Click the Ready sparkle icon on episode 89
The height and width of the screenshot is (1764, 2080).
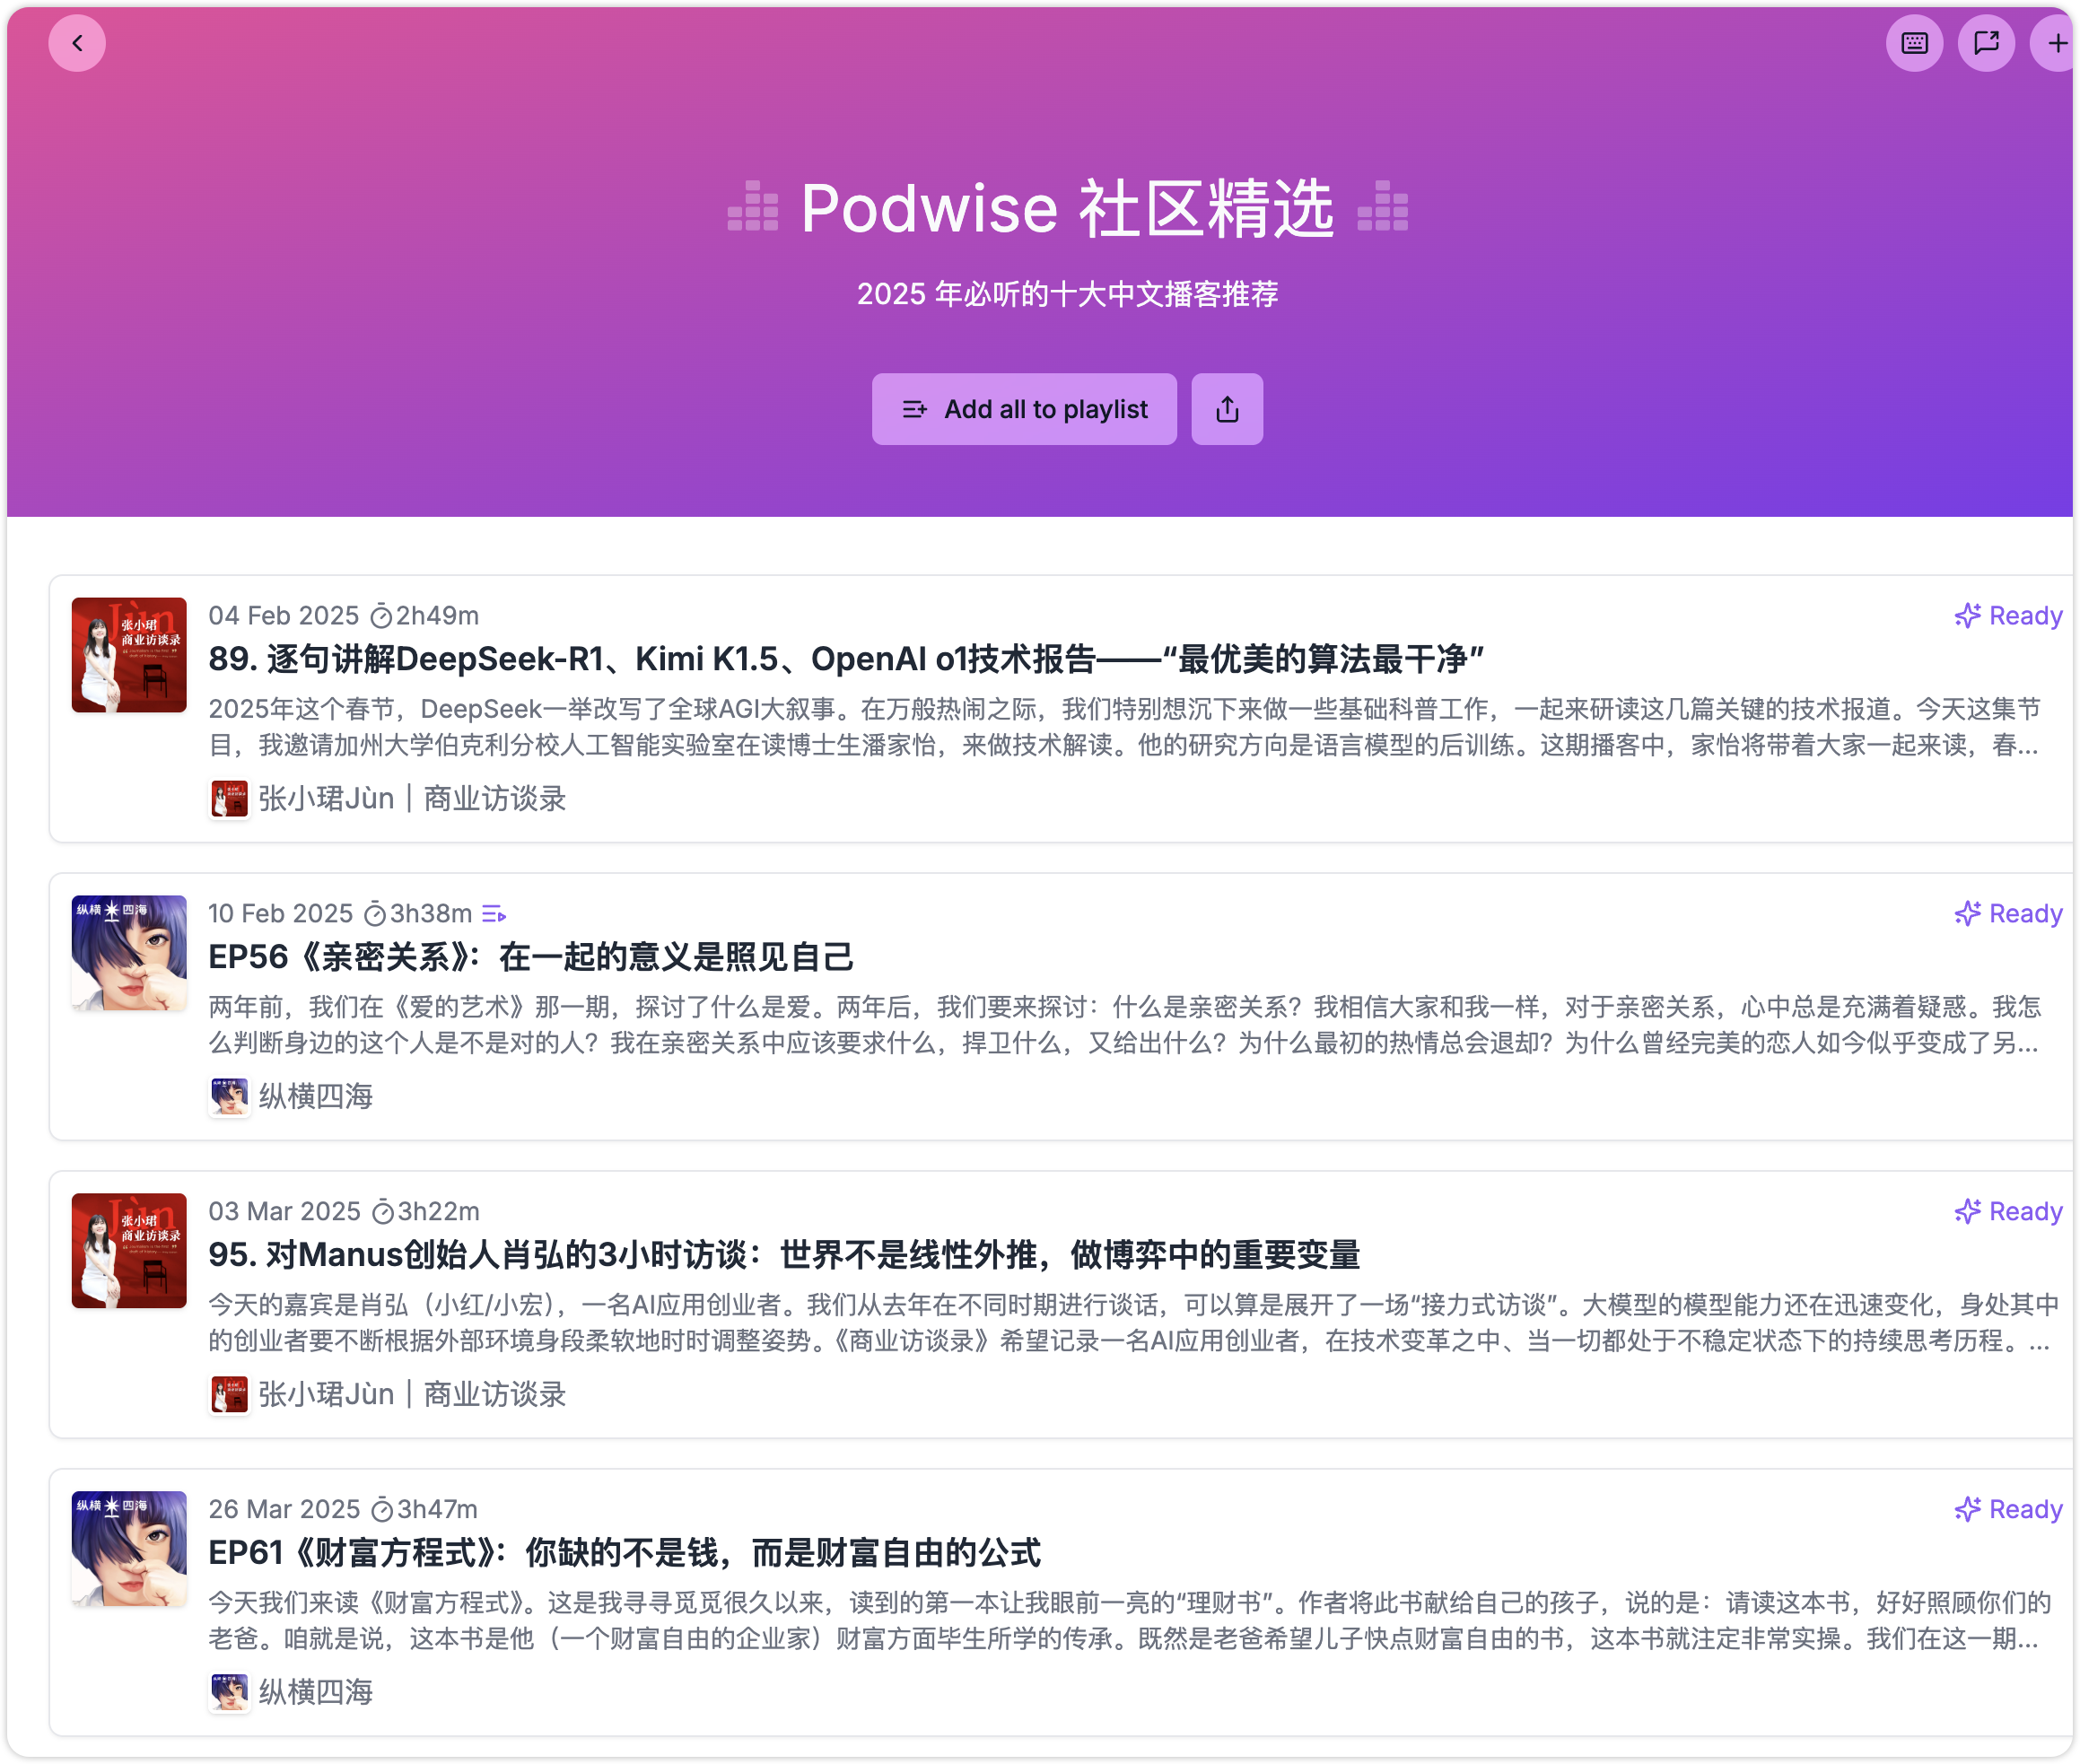[x=1967, y=615]
